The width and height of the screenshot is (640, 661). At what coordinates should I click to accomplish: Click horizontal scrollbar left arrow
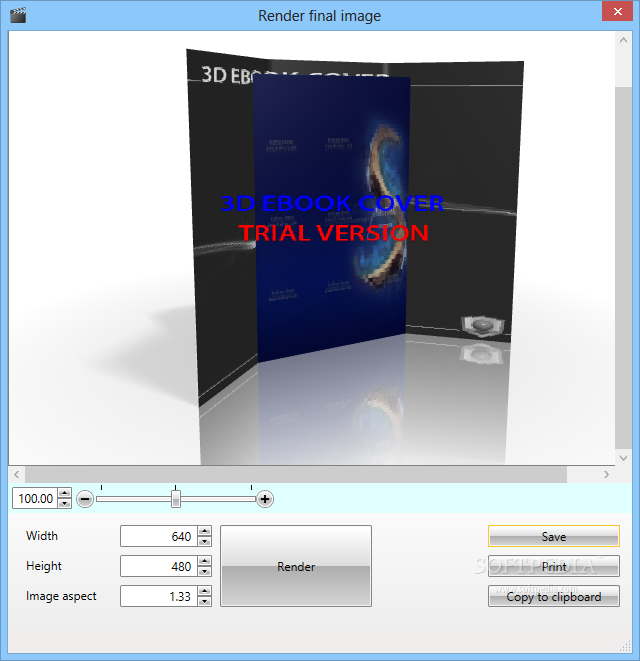click(16, 474)
